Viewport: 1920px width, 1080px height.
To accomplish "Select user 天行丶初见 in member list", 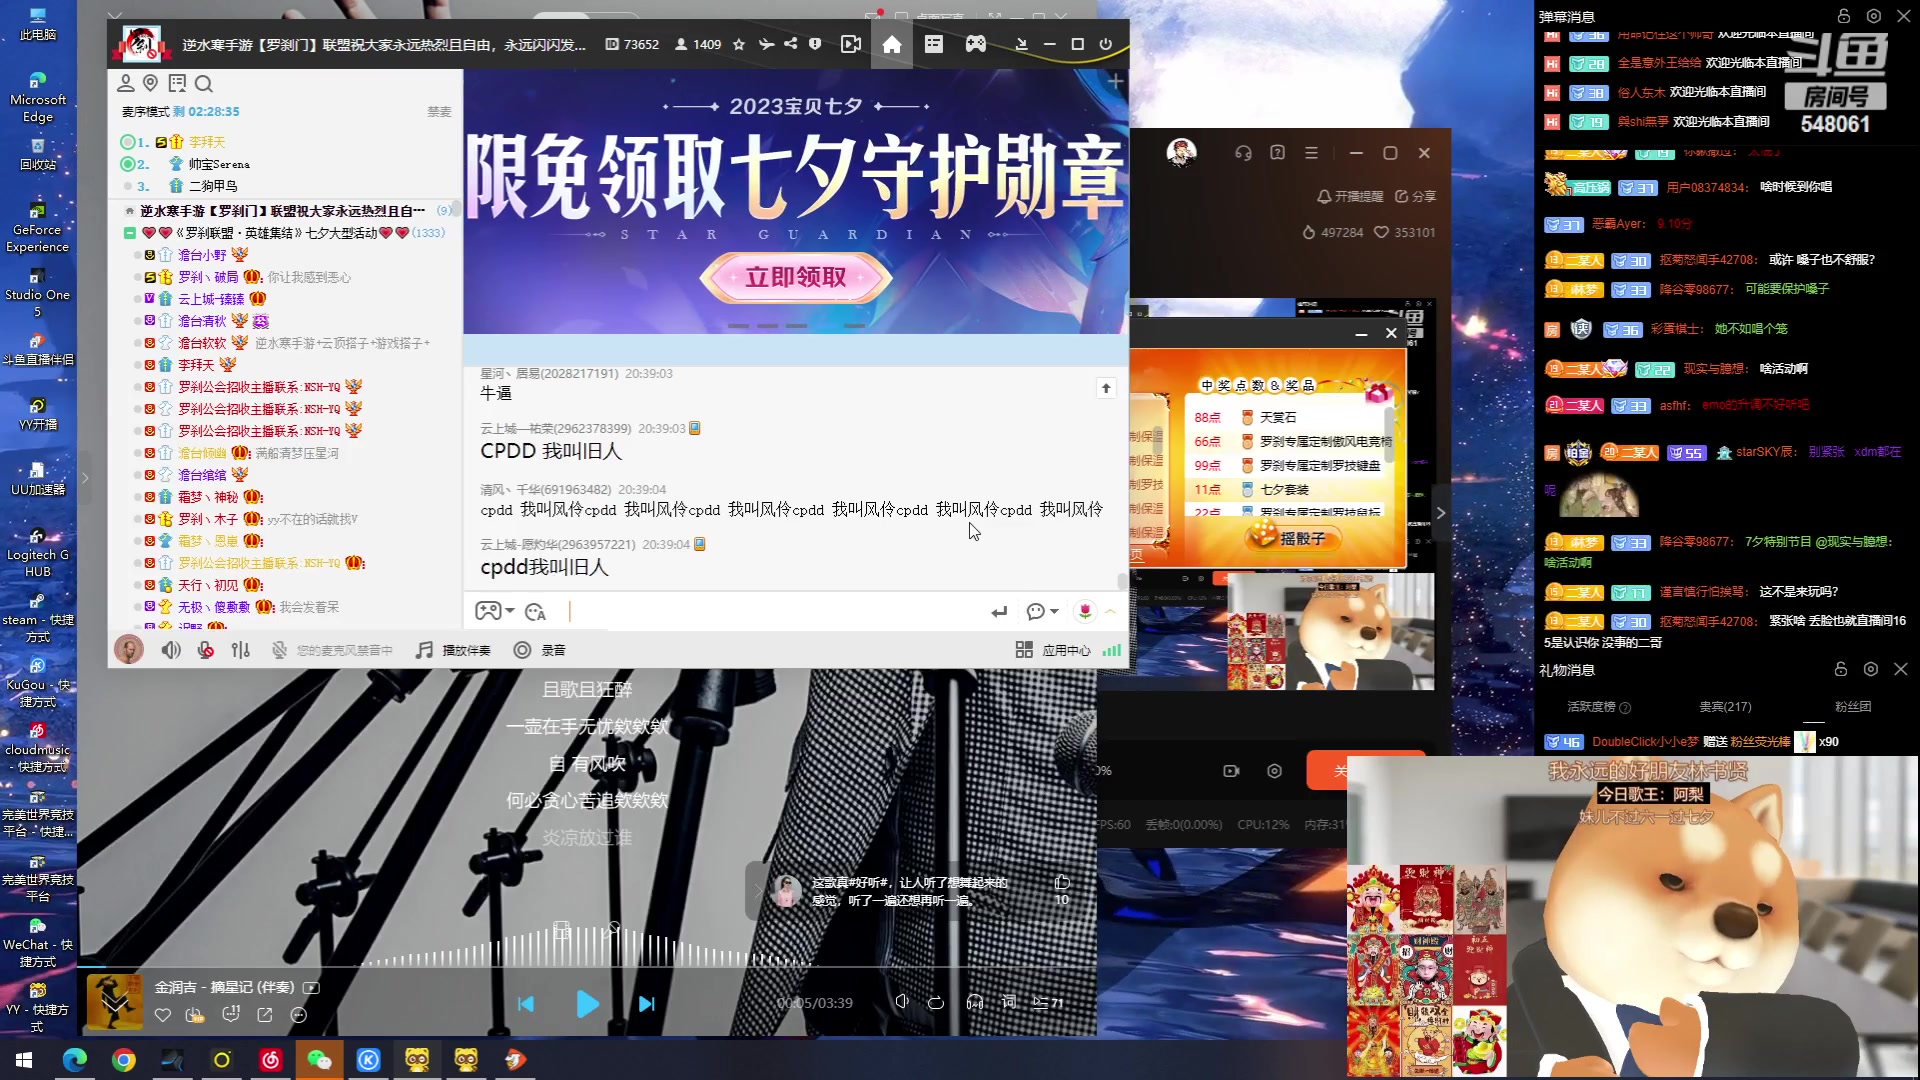I will pos(208,585).
